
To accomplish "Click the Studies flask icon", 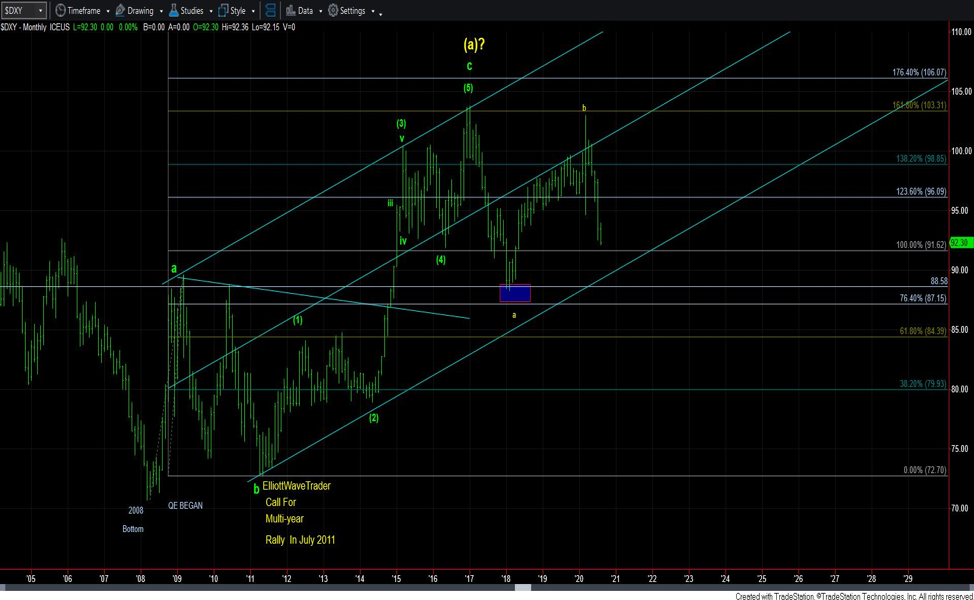I will point(173,10).
